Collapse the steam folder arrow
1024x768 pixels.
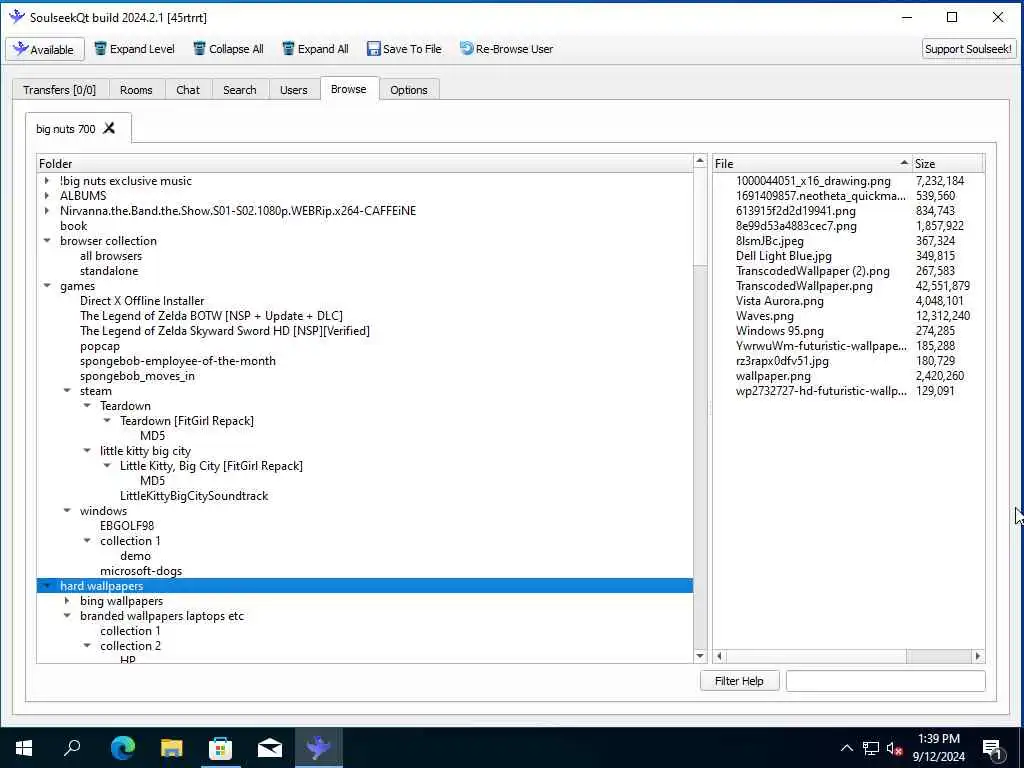coord(67,391)
